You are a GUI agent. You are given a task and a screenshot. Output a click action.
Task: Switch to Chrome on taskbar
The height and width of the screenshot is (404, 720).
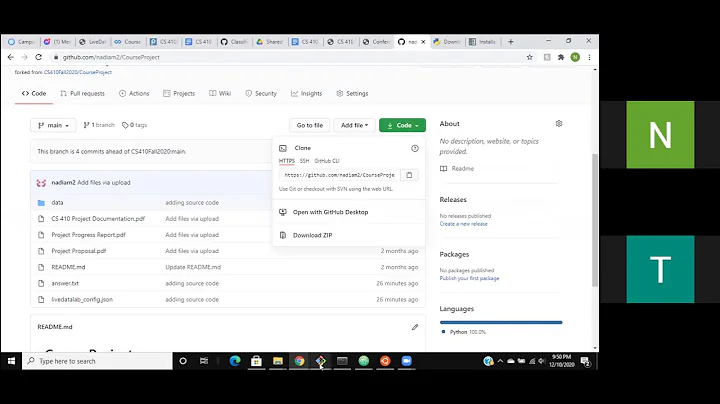(x=299, y=361)
